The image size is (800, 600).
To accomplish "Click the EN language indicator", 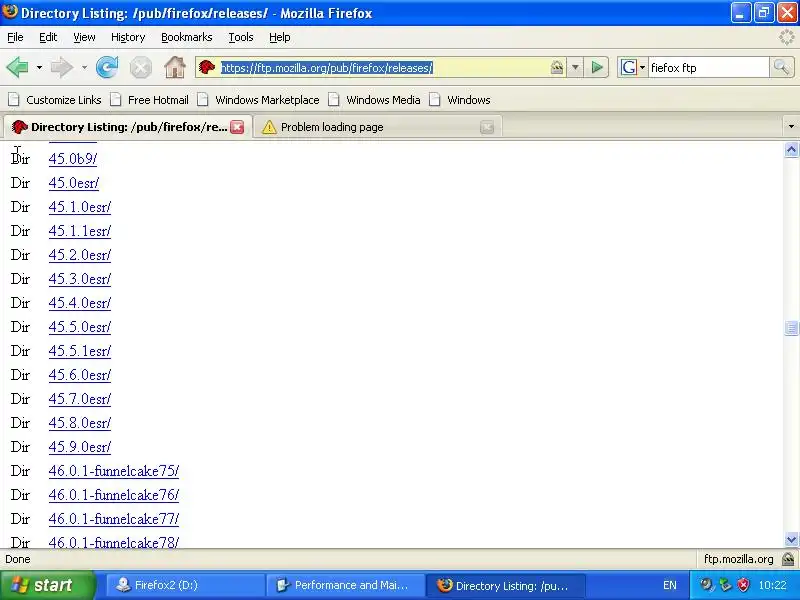I will tap(670, 585).
